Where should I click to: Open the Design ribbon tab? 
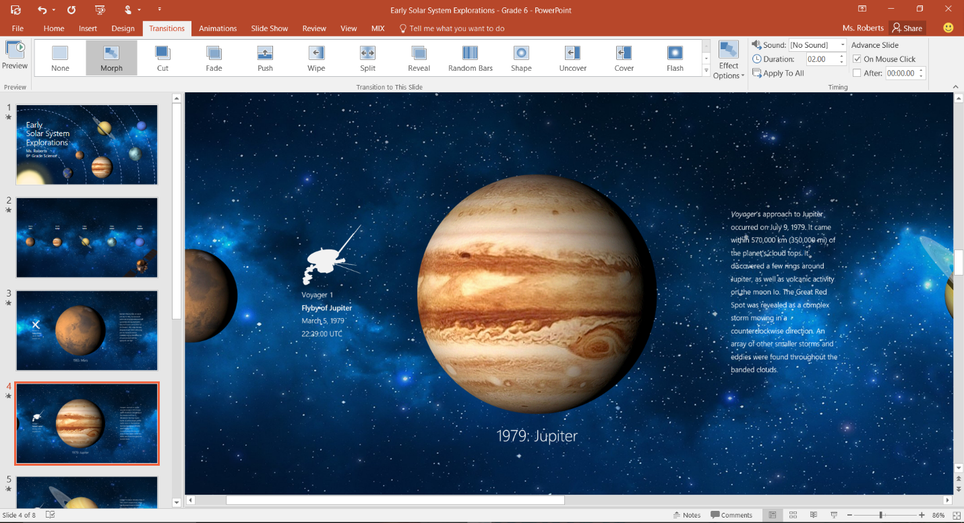[x=123, y=29]
